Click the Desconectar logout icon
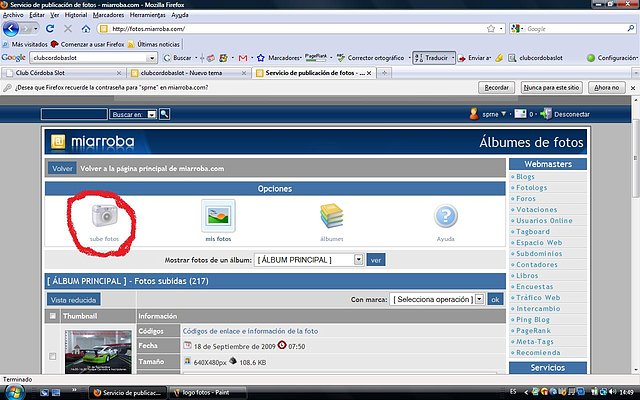The width and height of the screenshot is (640, 400). tap(546, 114)
